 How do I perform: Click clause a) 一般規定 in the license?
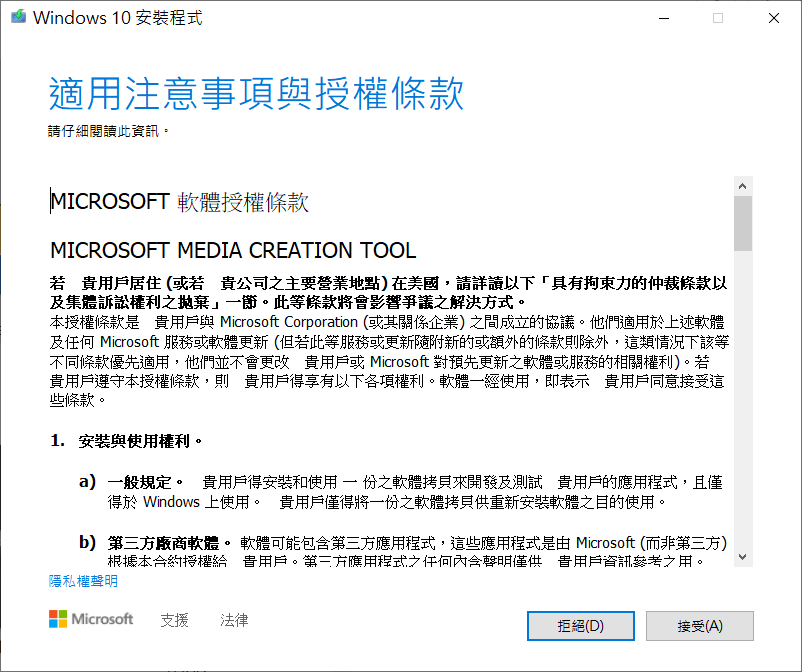point(145,481)
